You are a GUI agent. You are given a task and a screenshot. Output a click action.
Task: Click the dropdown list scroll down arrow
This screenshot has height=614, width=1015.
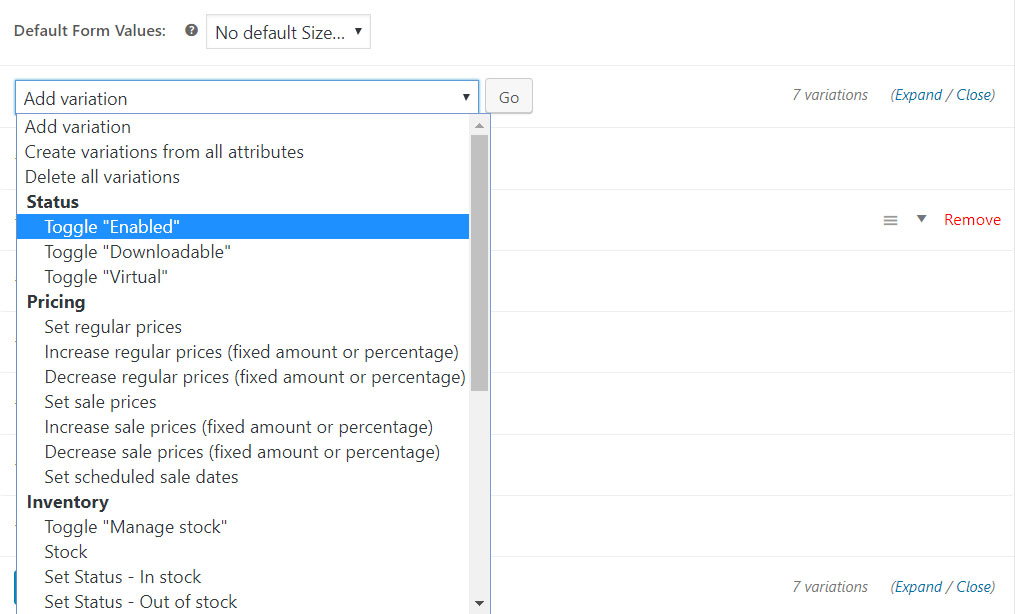(480, 603)
